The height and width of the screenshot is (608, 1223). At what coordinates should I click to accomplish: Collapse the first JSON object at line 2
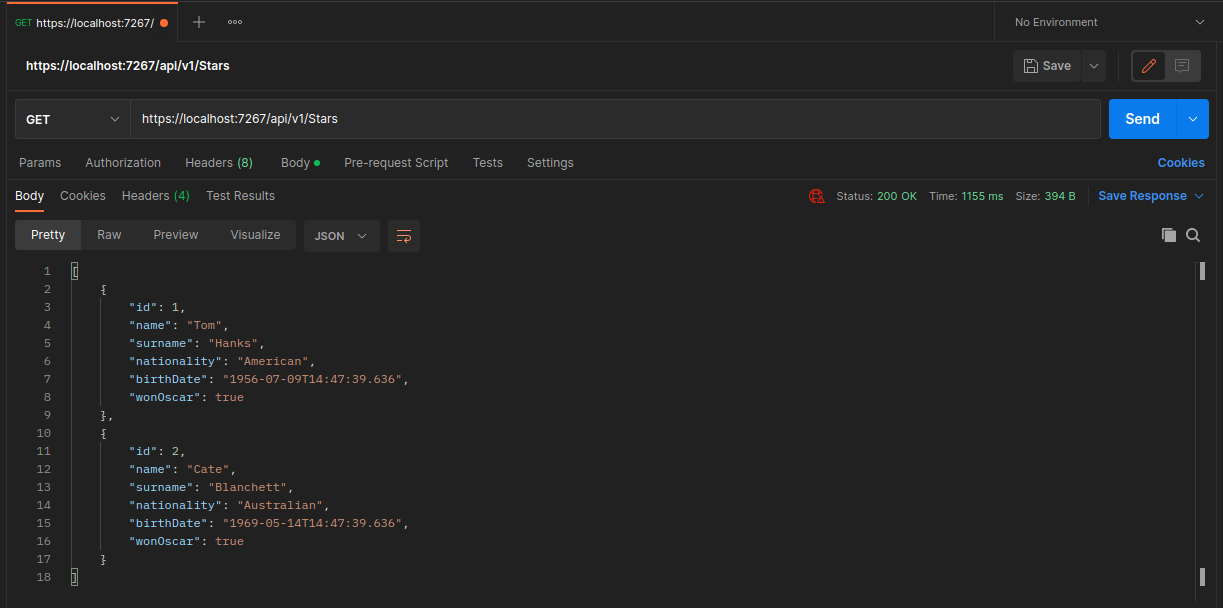coord(103,289)
